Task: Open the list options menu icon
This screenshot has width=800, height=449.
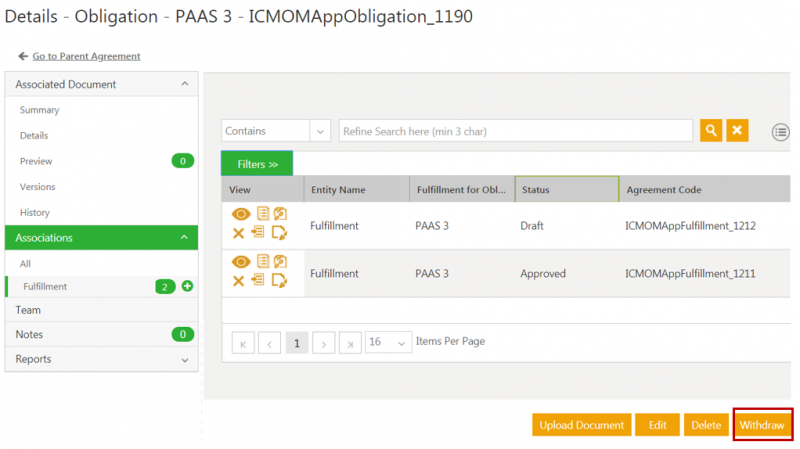Action: [x=781, y=132]
